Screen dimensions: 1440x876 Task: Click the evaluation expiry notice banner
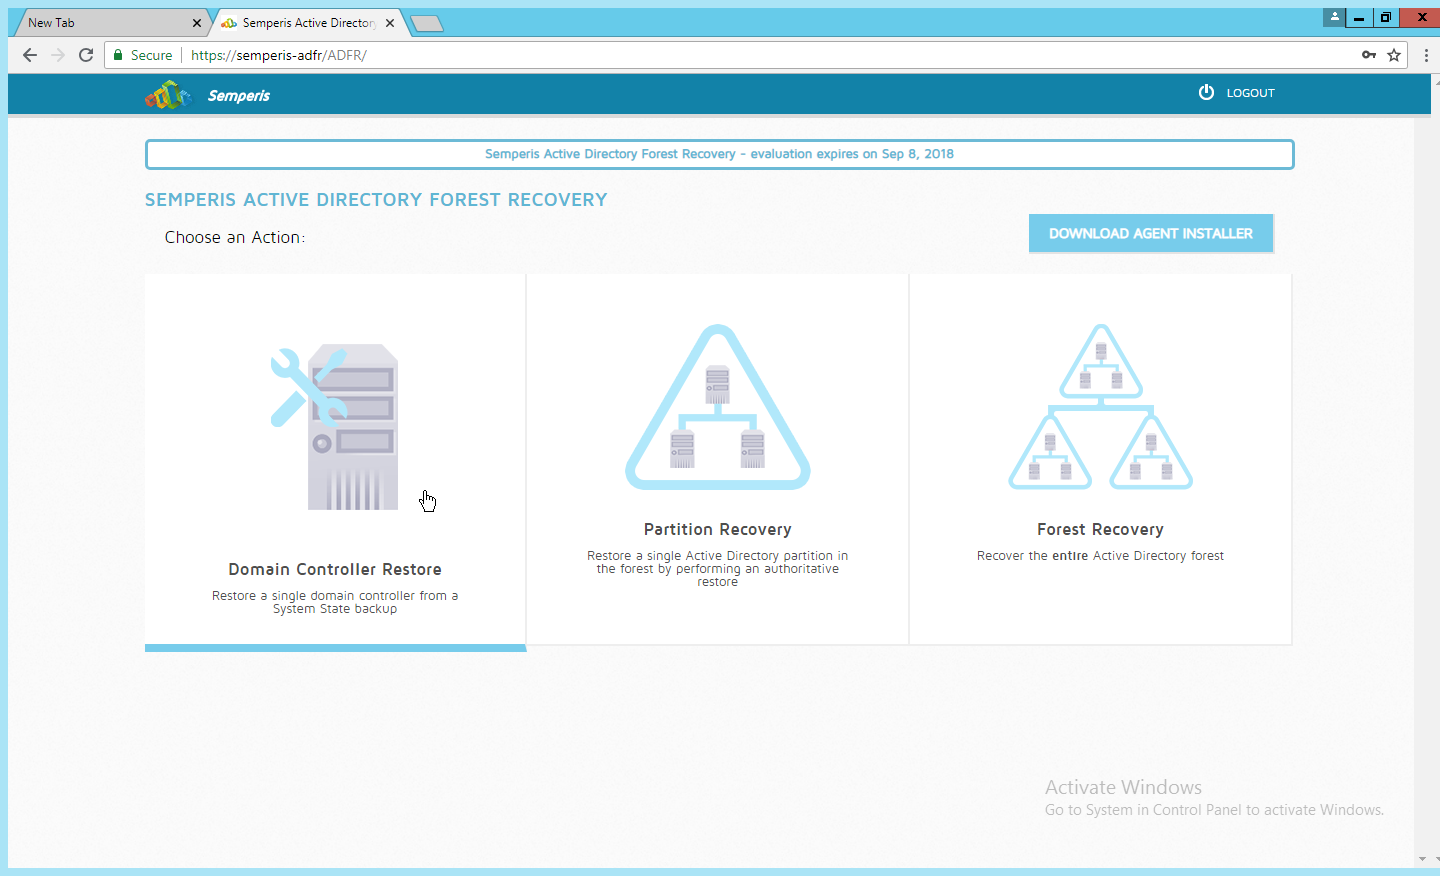coord(719,154)
